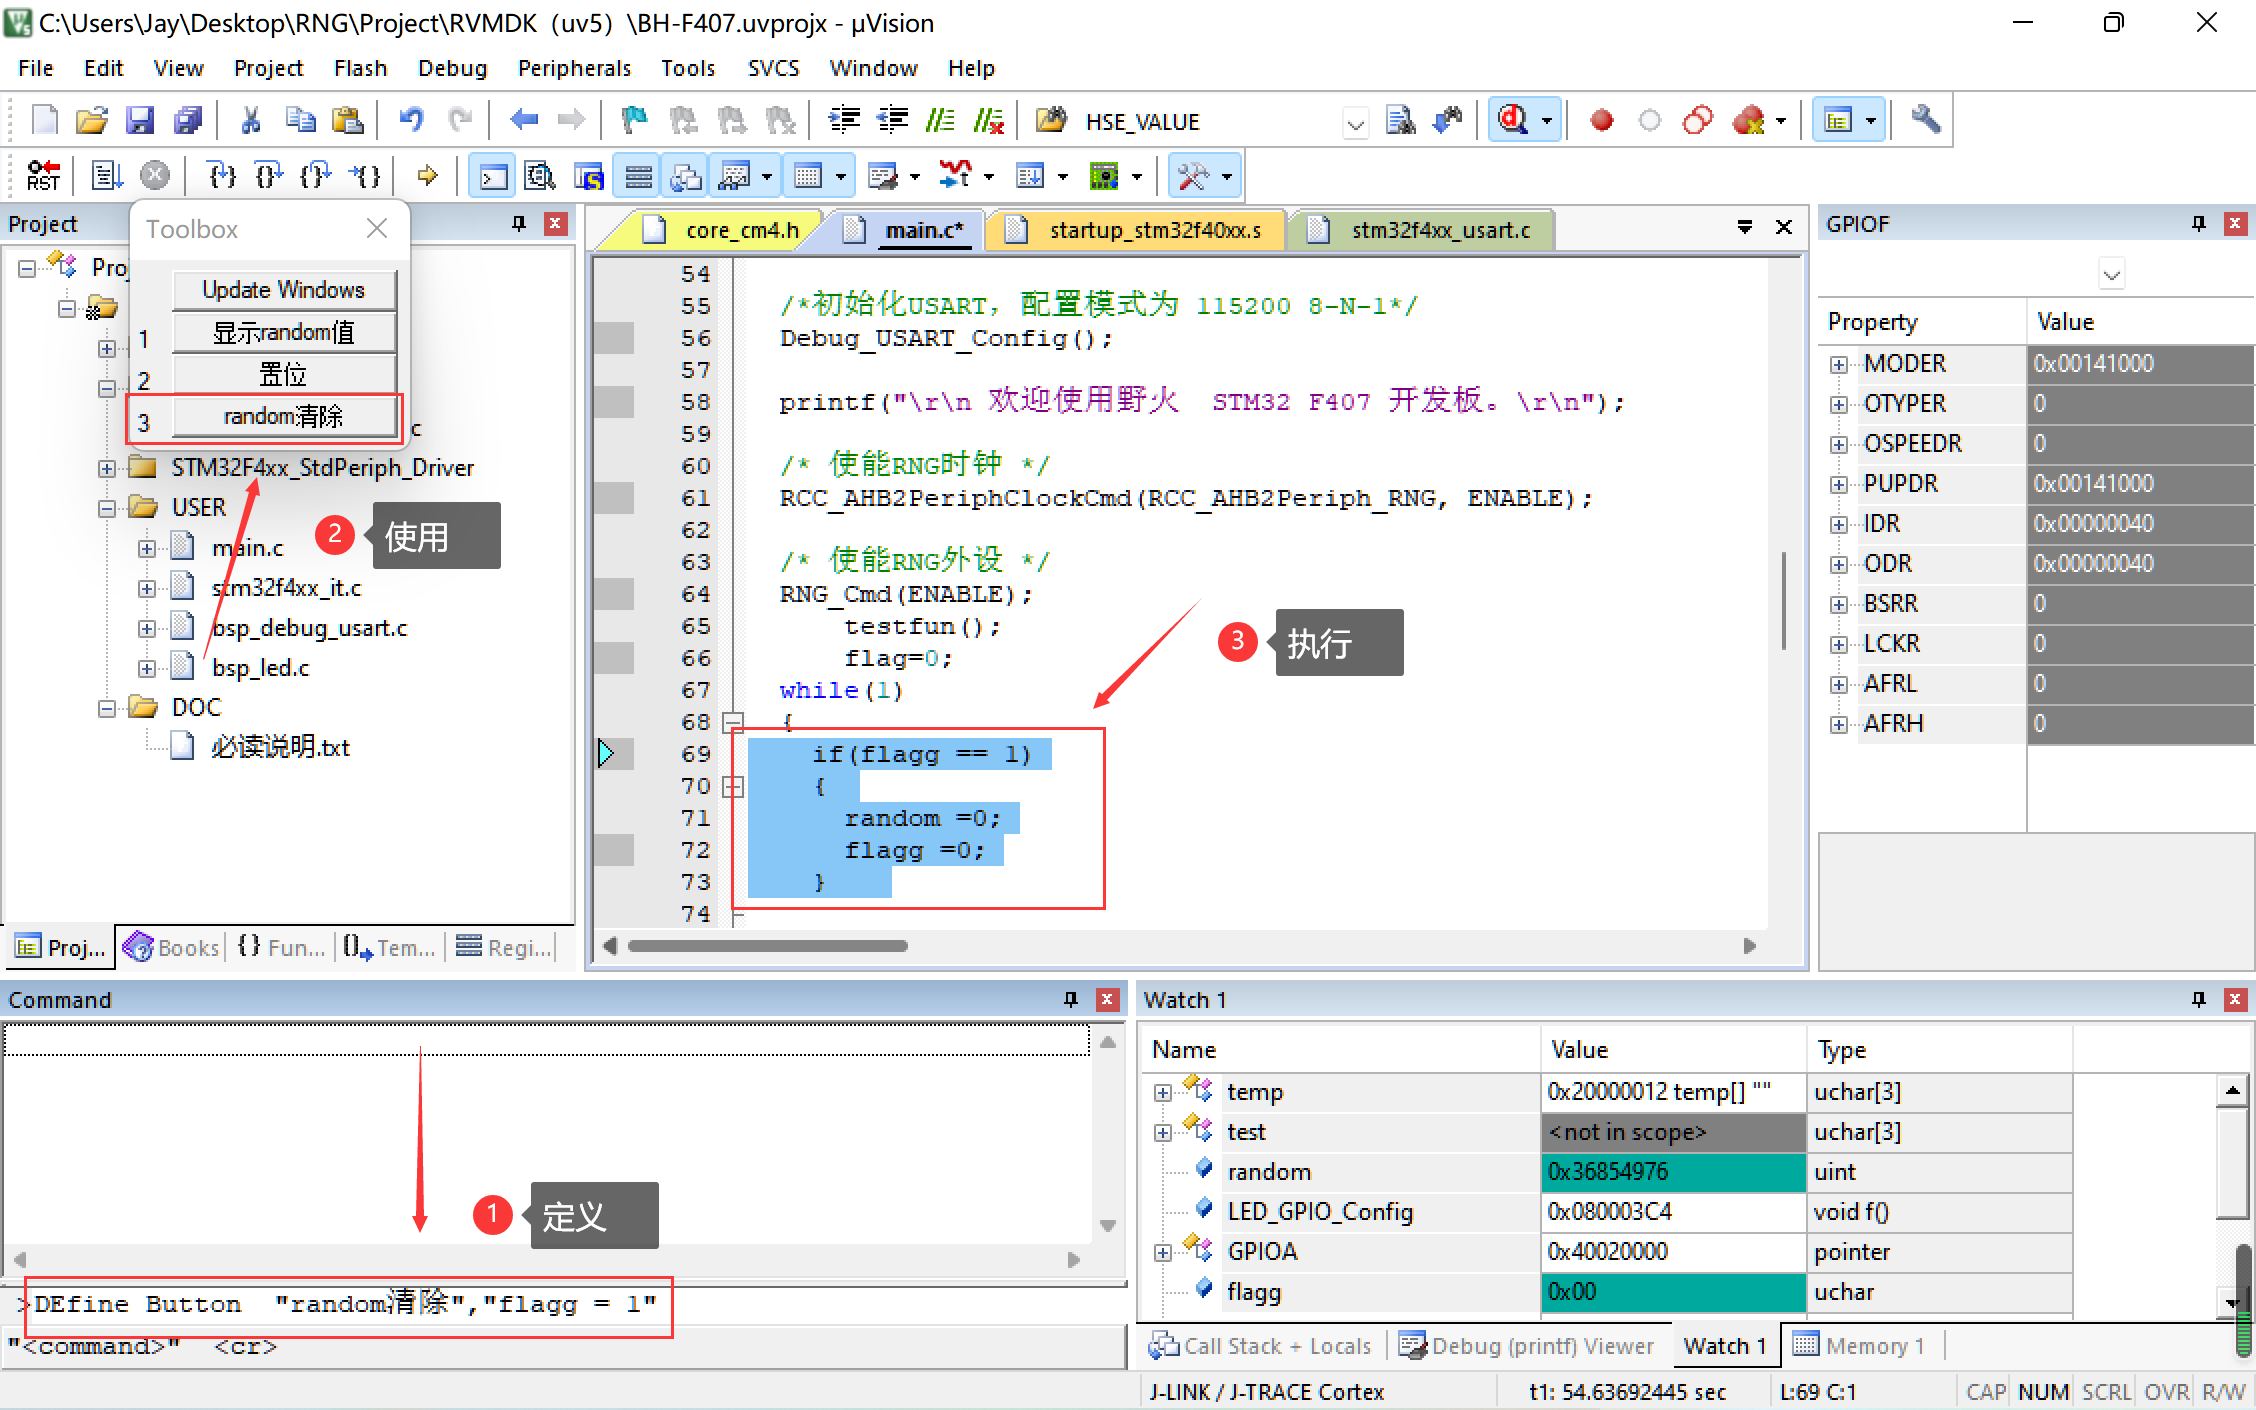Expand the MODER register property
2256x1410 pixels.
click(1838, 364)
